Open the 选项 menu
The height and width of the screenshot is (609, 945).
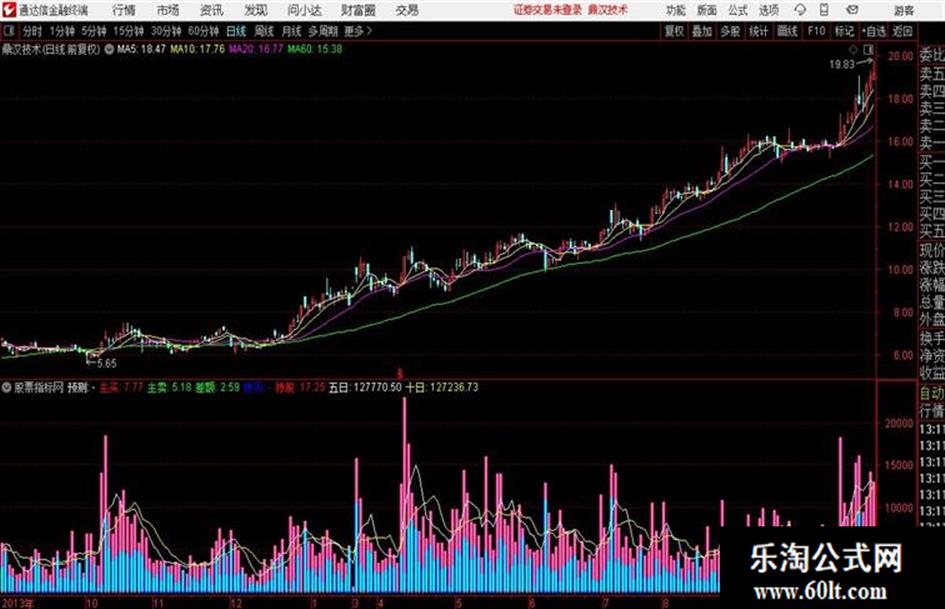pyautogui.click(x=768, y=10)
